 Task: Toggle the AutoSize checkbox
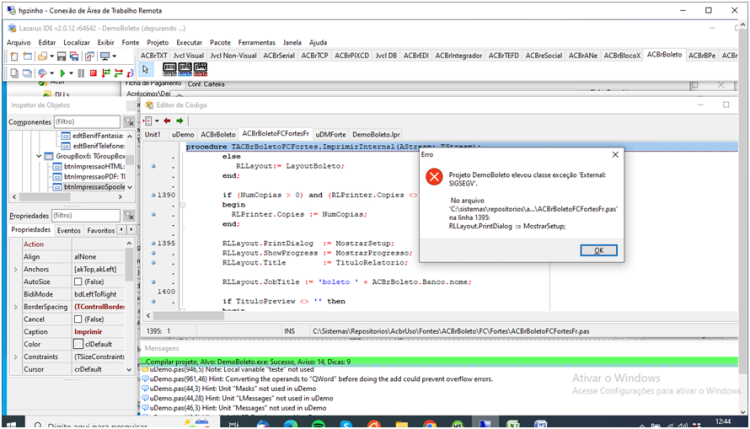pos(78,282)
